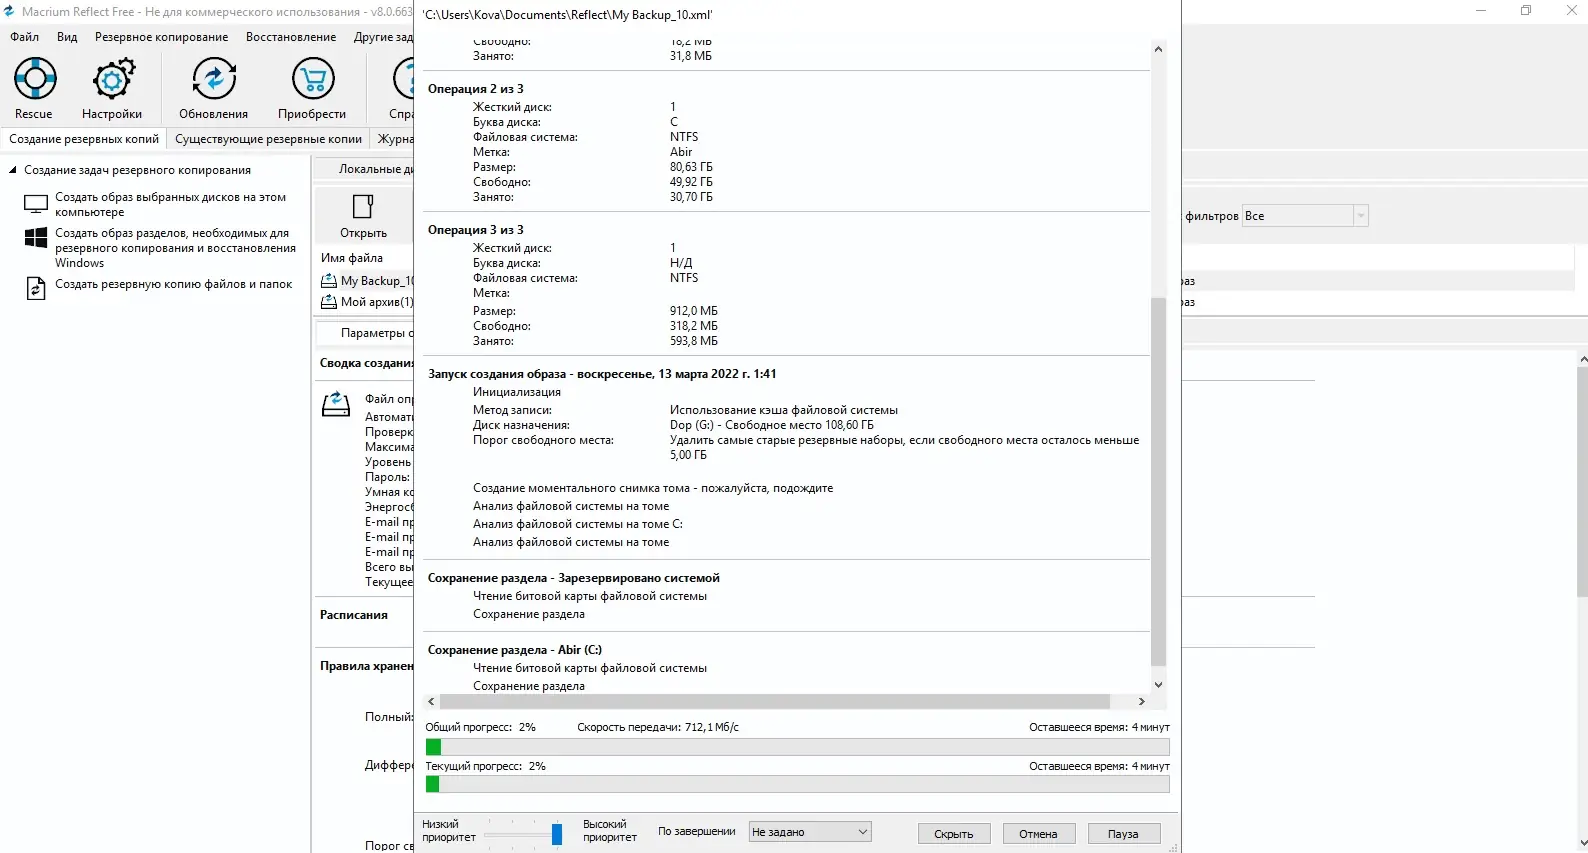This screenshot has height=853, width=1588.
Task: Click the file backup icon beside 'файлов и папок'
Action: [36, 288]
